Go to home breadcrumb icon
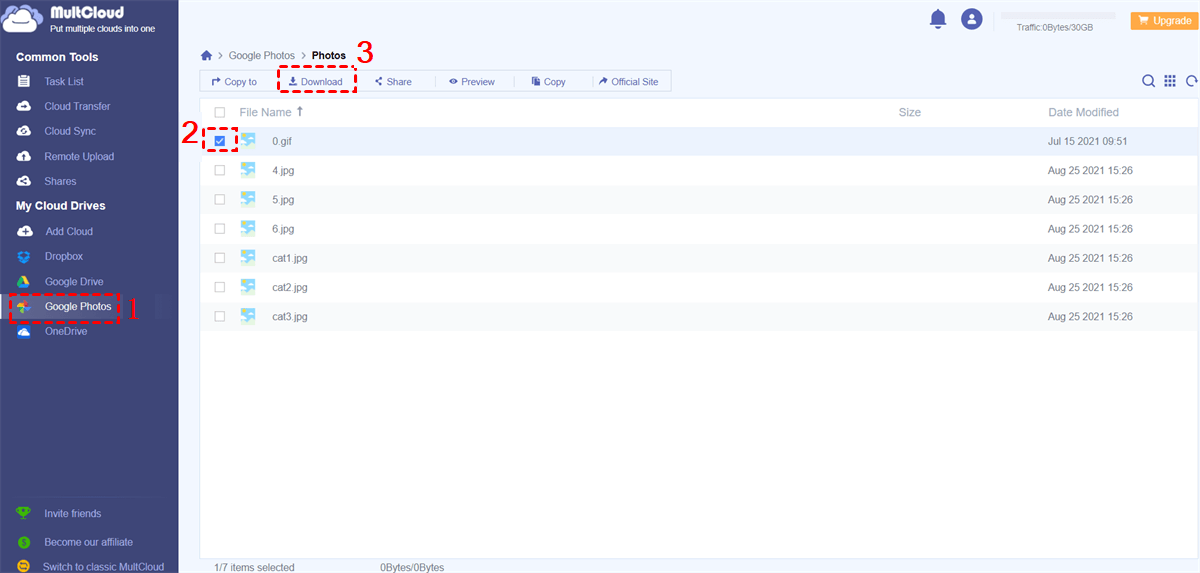This screenshot has width=1200, height=573. pyautogui.click(x=207, y=56)
